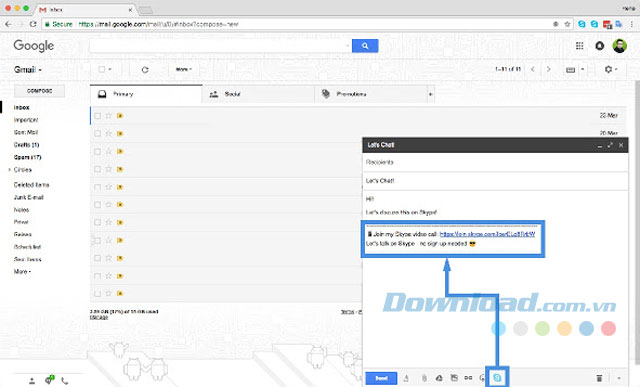
Task: Open Chrome's three-dot menu
Action: [631, 24]
